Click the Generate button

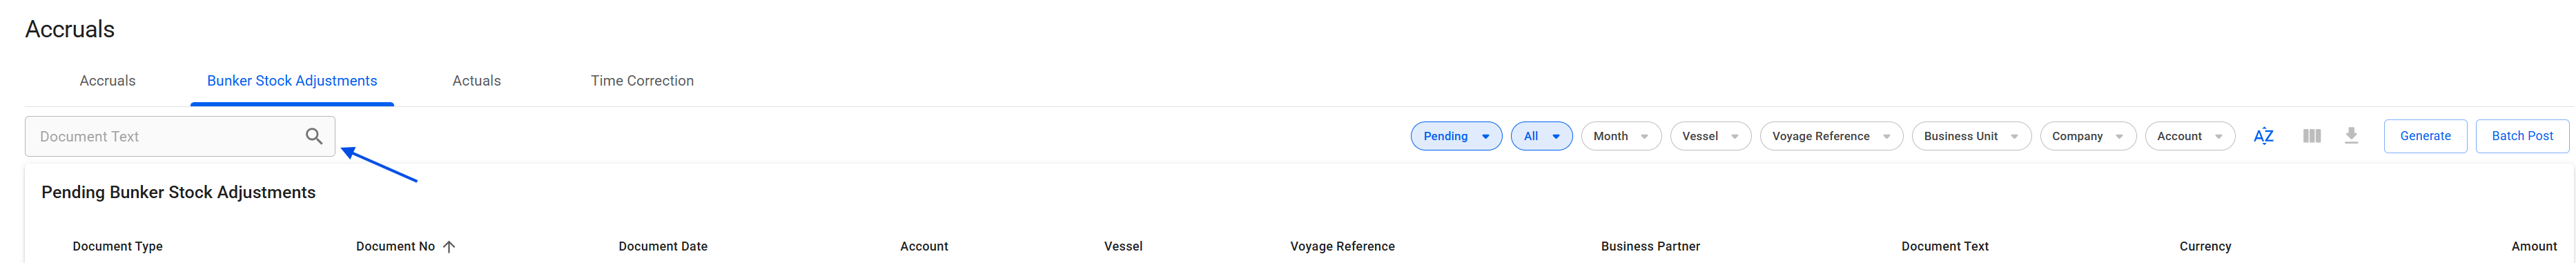2425,136
